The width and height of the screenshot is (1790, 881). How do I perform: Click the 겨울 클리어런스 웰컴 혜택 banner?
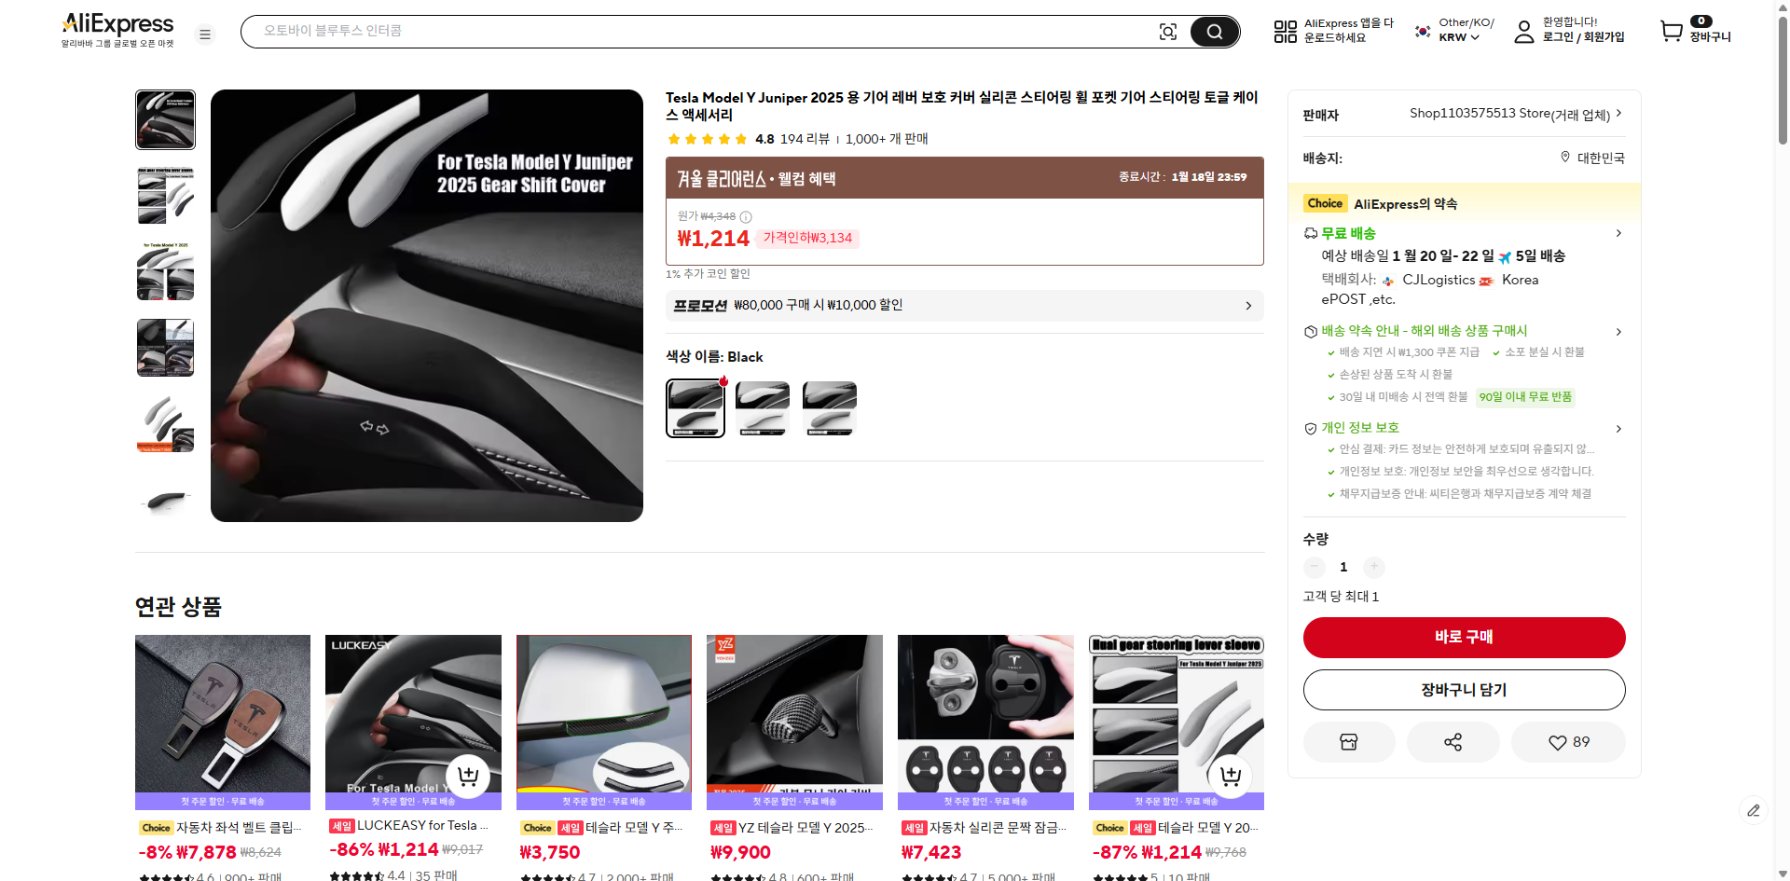pyautogui.click(x=964, y=178)
